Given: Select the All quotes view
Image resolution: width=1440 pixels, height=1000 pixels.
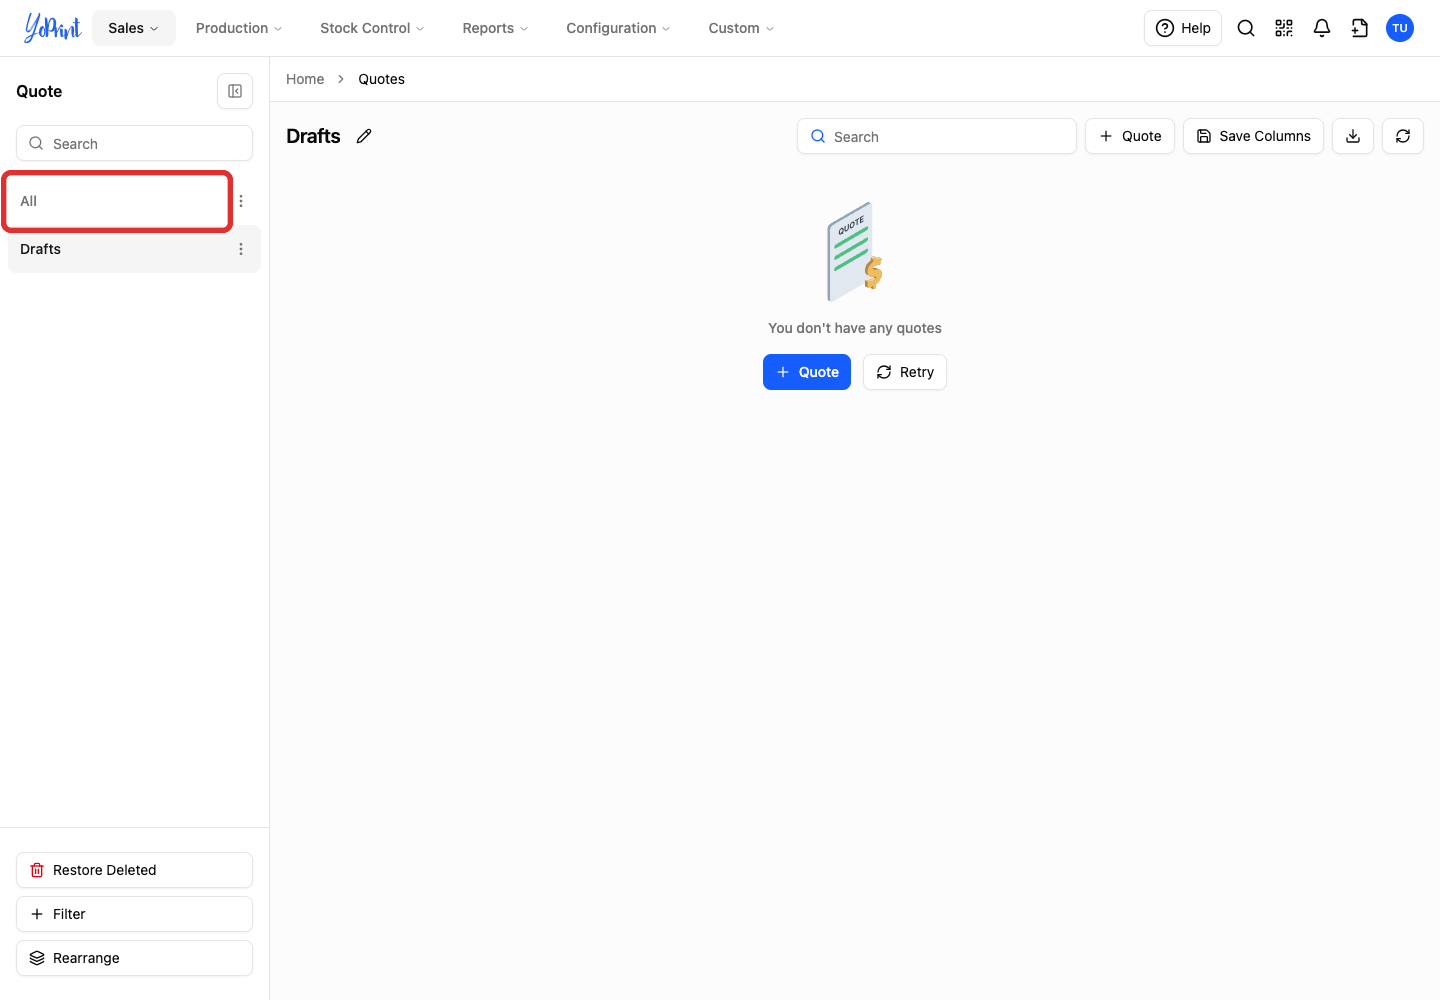Looking at the screenshot, I should coord(118,201).
